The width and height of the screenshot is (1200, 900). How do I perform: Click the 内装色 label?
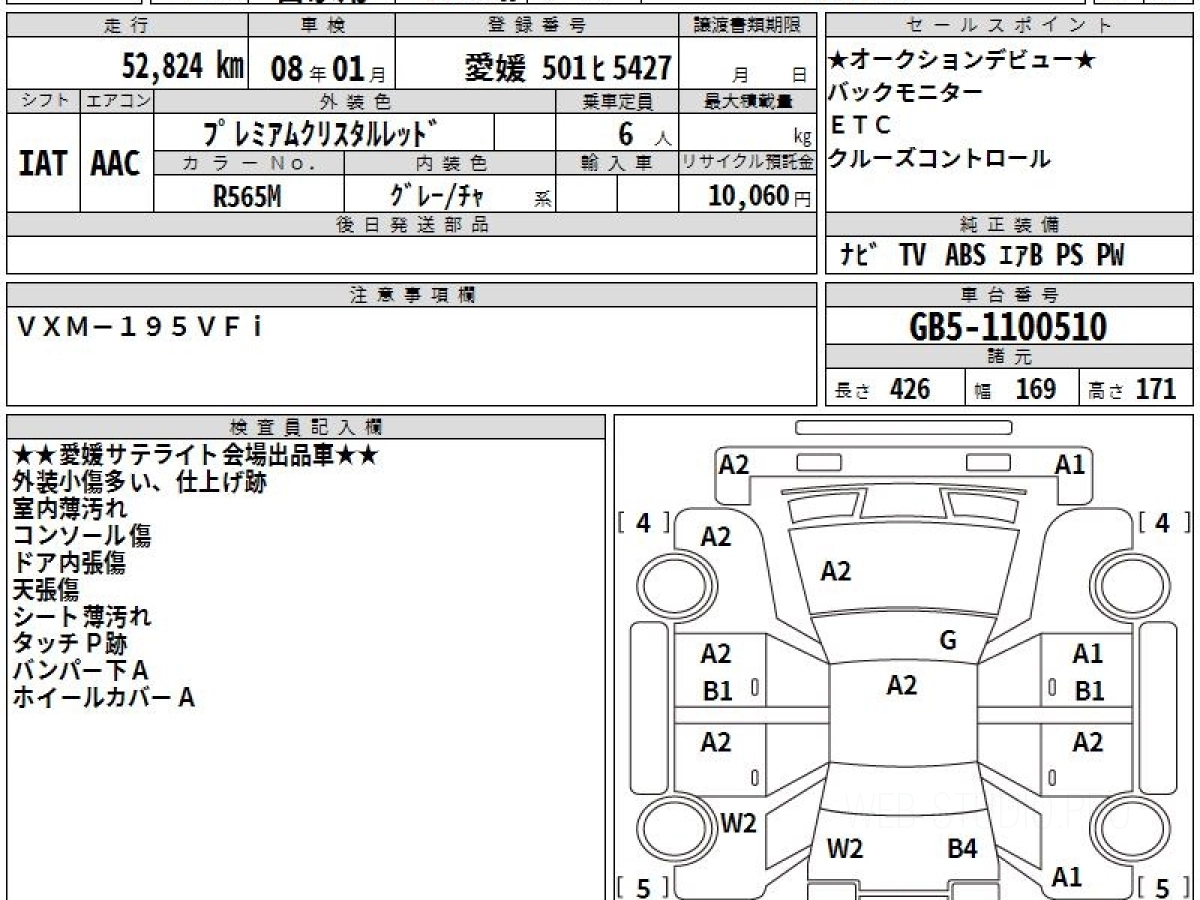click(x=450, y=163)
